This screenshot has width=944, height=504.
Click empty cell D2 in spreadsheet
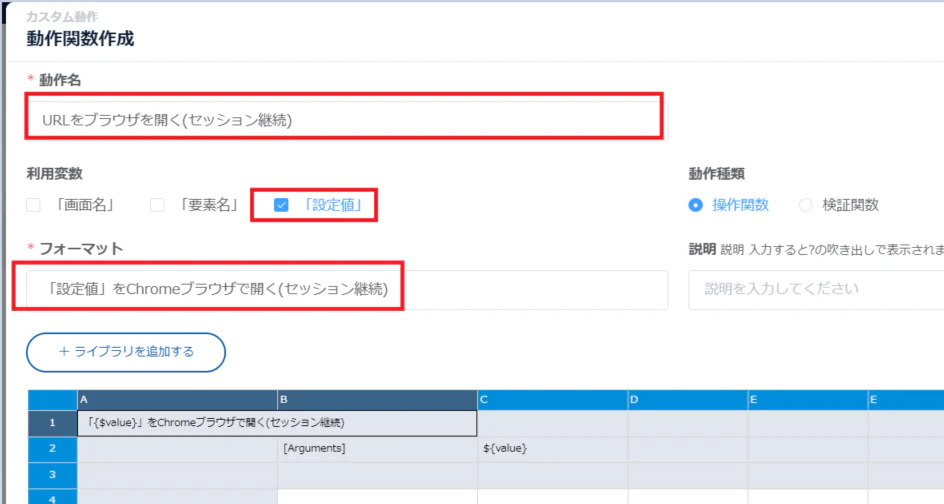pos(688,449)
